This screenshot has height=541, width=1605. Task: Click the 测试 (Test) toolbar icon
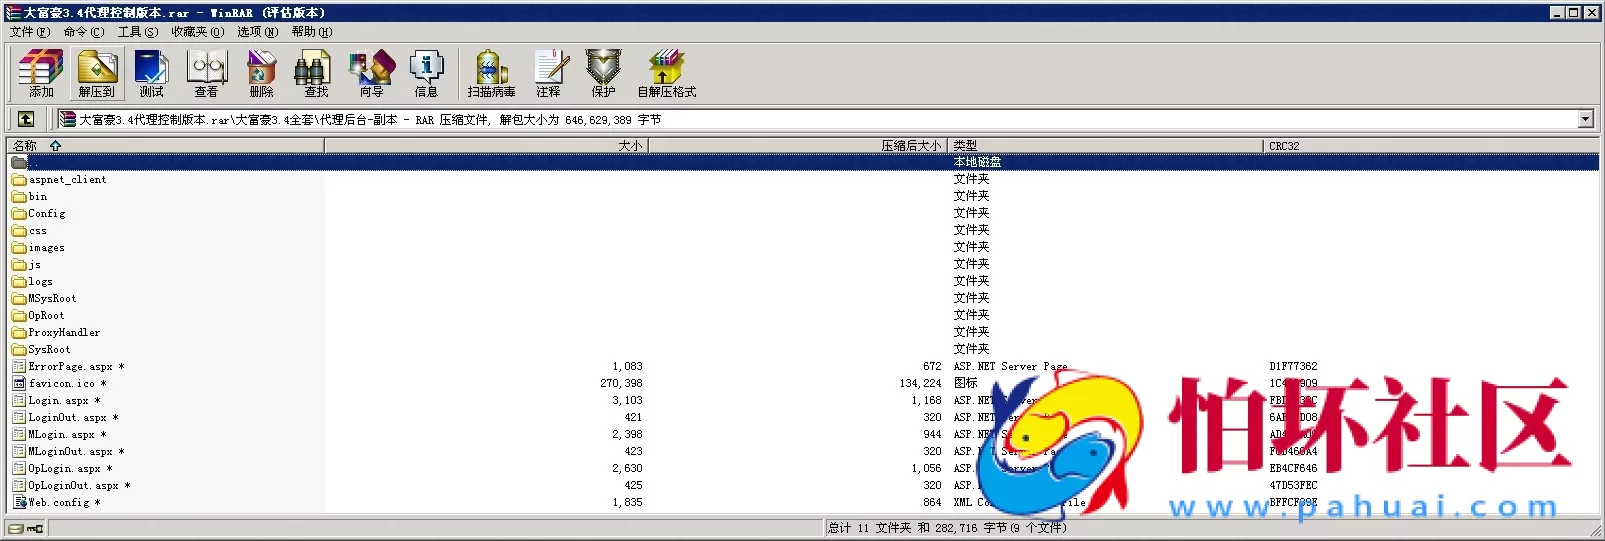(152, 73)
